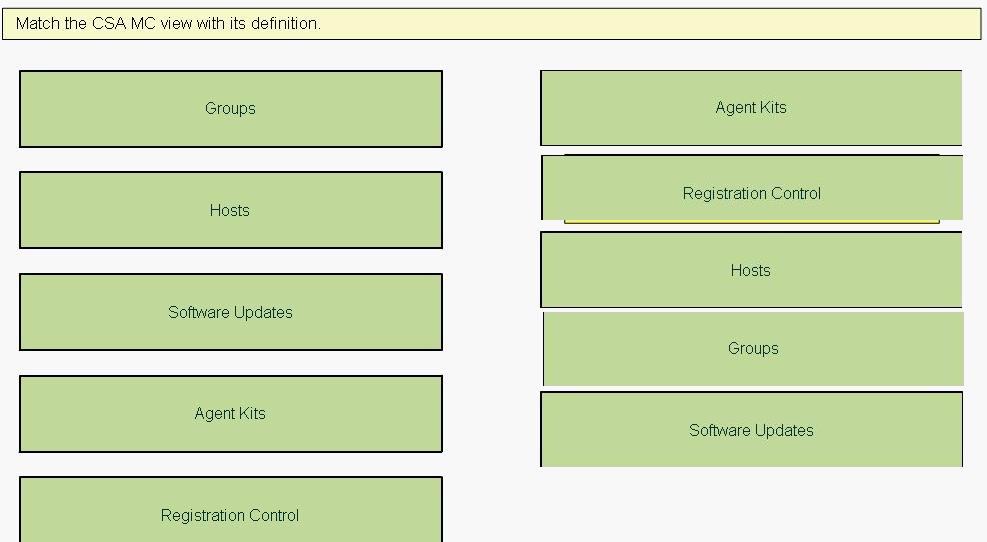Screen dimensions: 987x542
Task: Select the Hosts box in the left column
Action: coord(231,210)
